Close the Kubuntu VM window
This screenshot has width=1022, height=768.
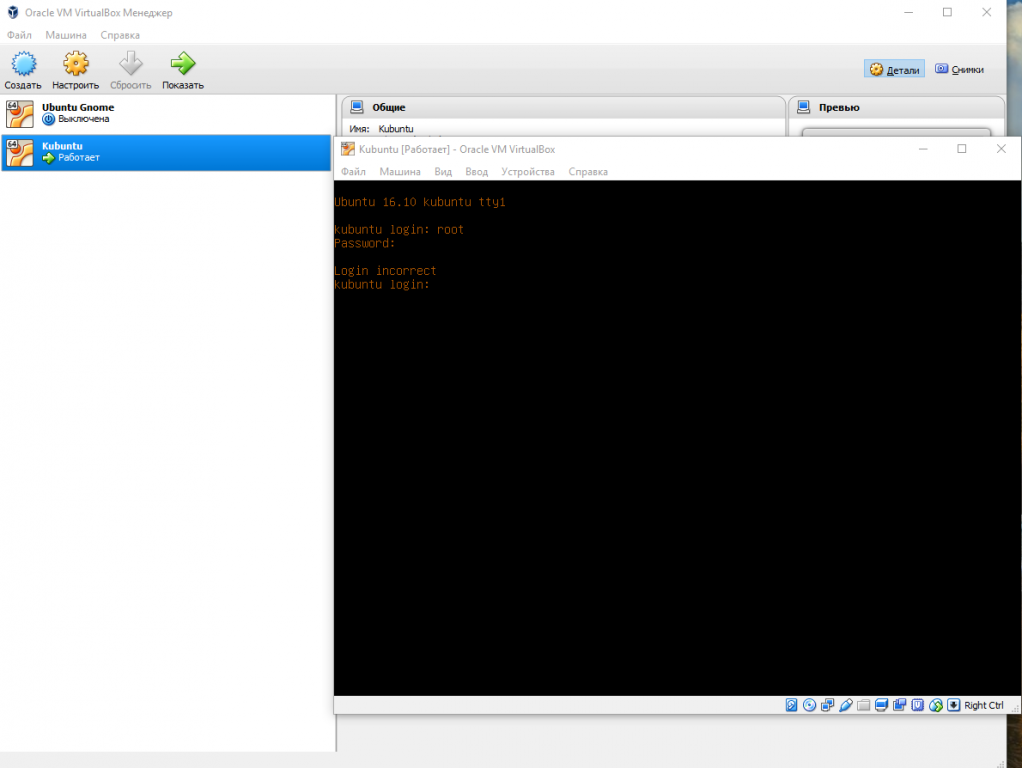click(1001, 149)
